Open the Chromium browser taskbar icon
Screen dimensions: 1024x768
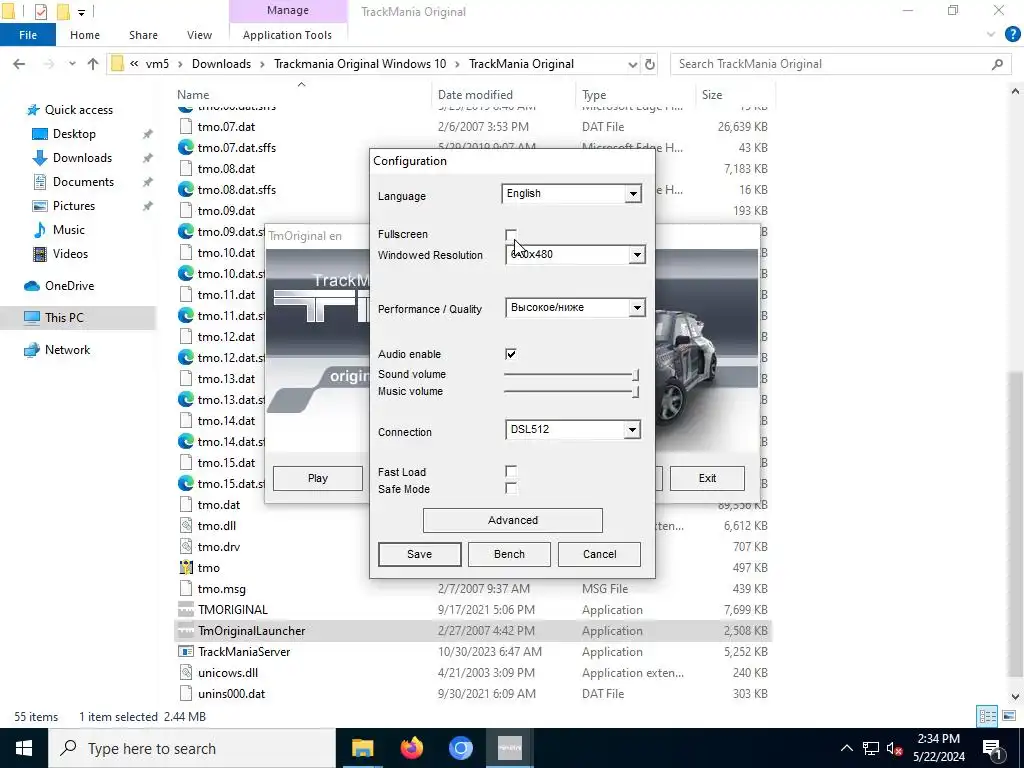[460, 748]
